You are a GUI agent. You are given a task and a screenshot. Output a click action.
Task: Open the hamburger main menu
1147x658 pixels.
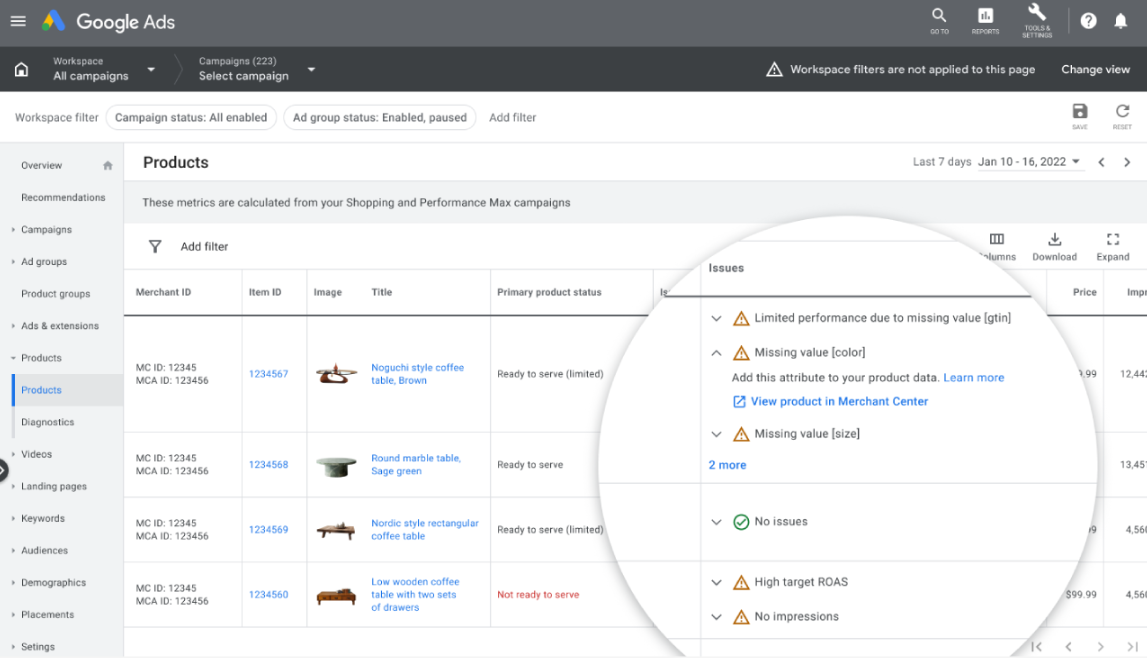pos(18,21)
